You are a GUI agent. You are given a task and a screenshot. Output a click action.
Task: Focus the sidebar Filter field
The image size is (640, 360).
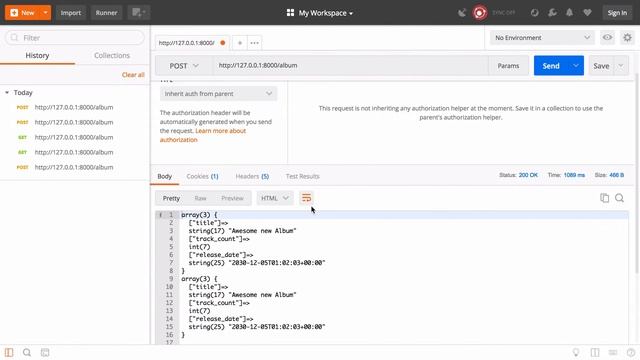point(75,38)
